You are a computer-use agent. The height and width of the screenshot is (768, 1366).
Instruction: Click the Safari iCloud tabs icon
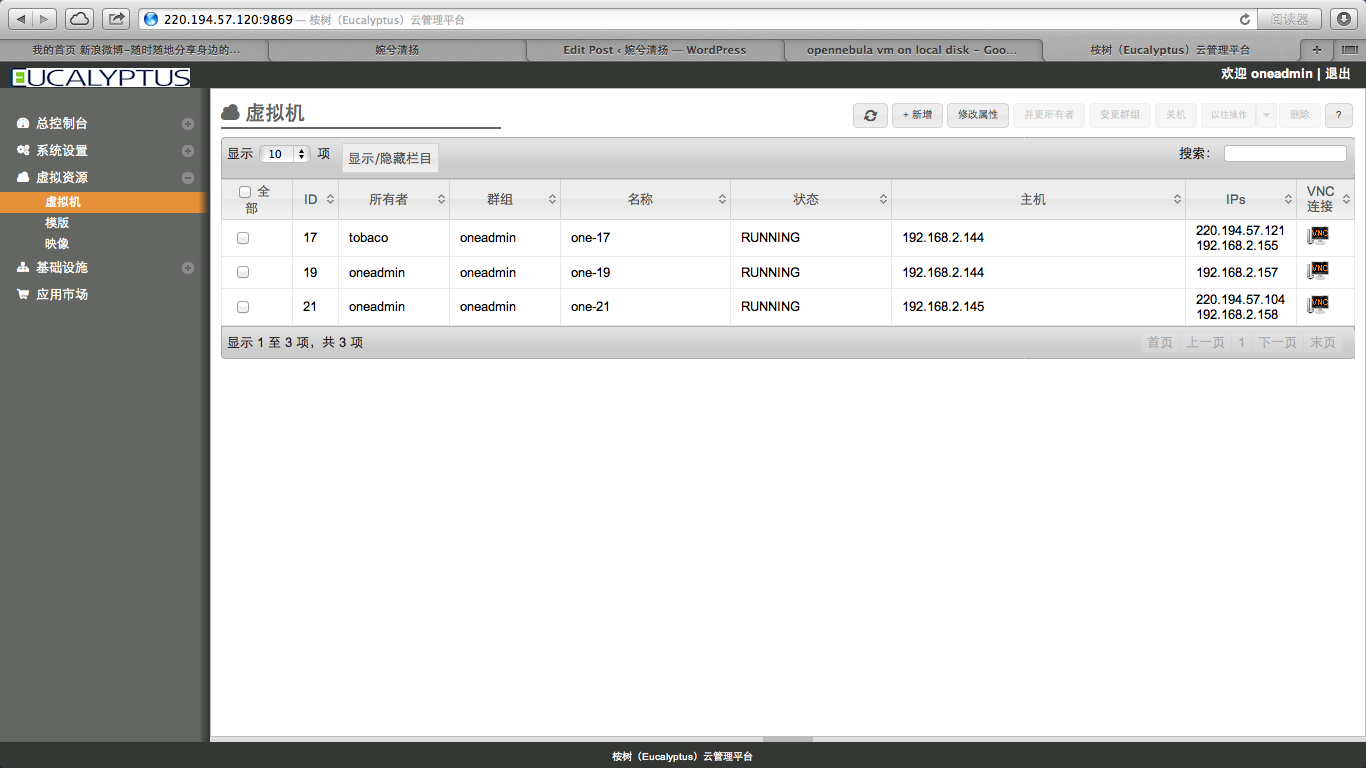[80, 19]
